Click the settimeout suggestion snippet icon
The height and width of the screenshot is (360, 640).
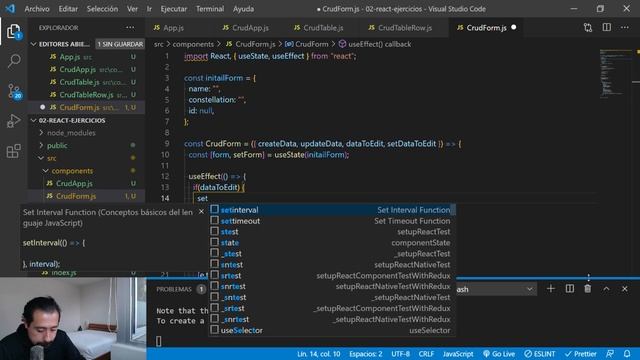click(214, 220)
